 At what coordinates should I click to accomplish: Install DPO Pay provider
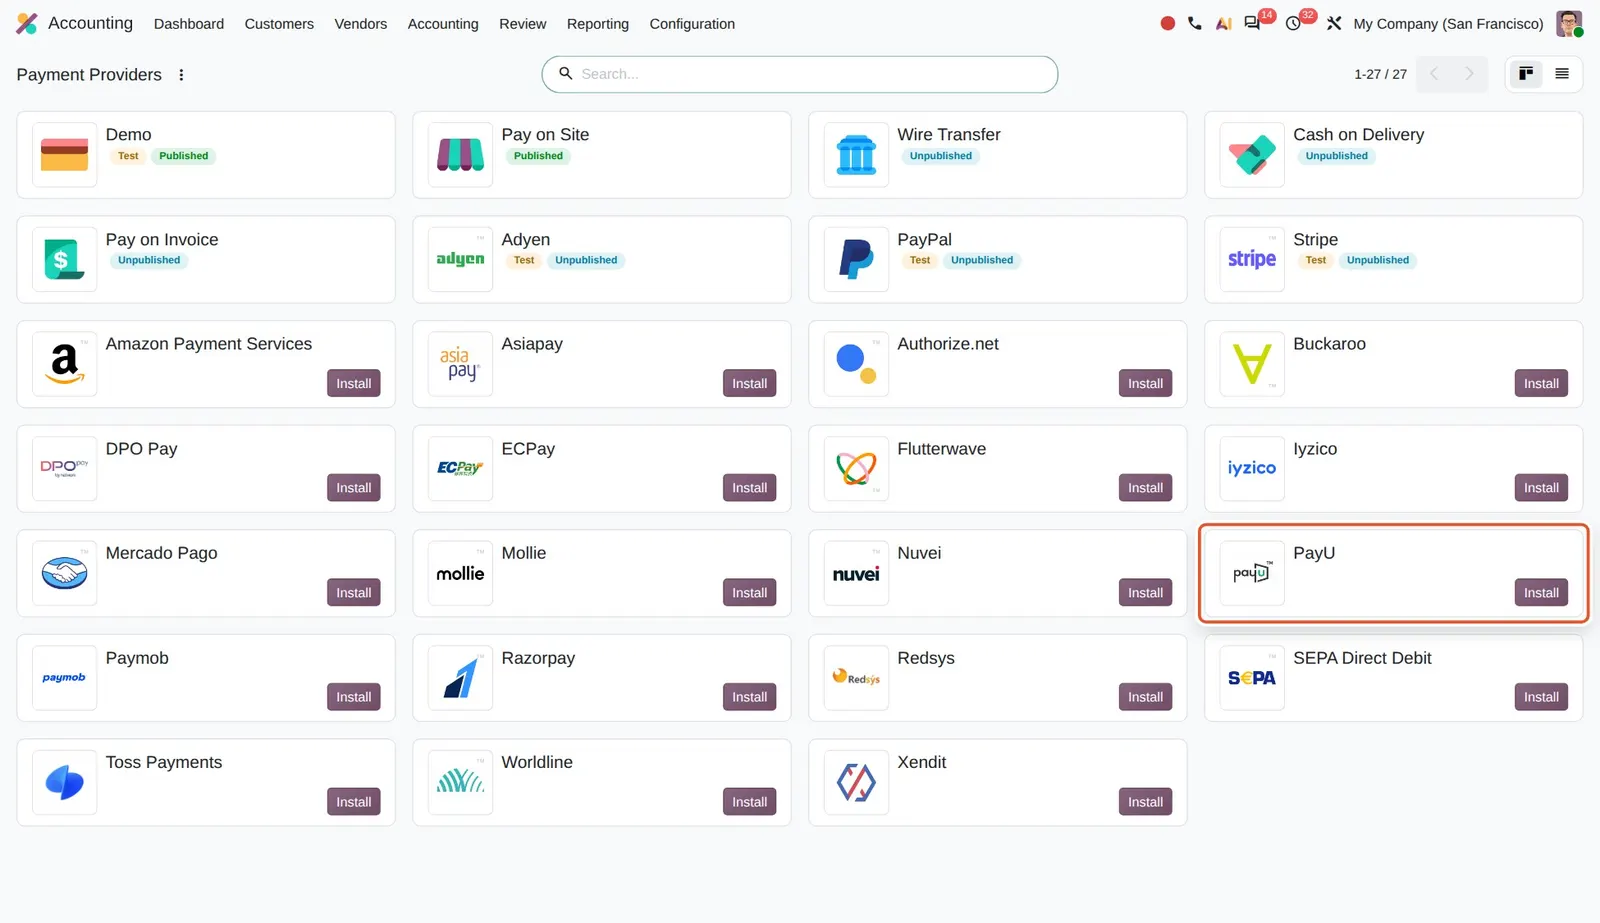click(354, 488)
